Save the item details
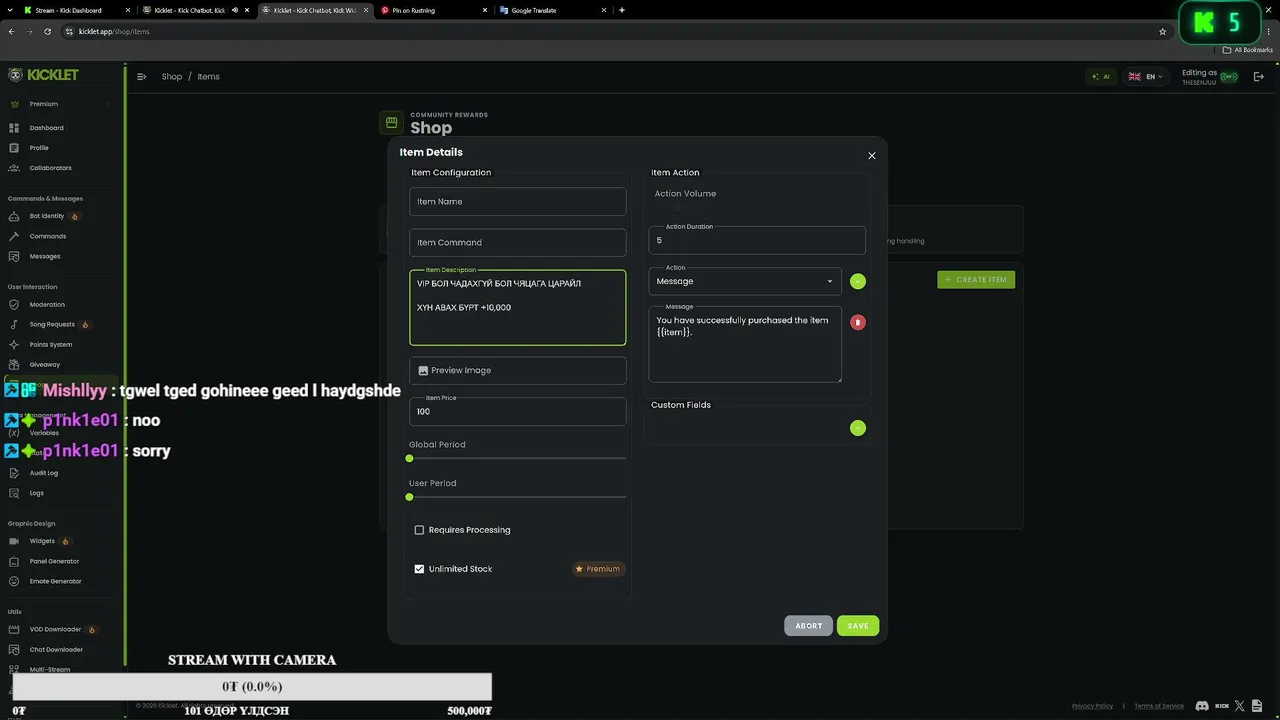This screenshot has height=720, width=1280. (858, 626)
